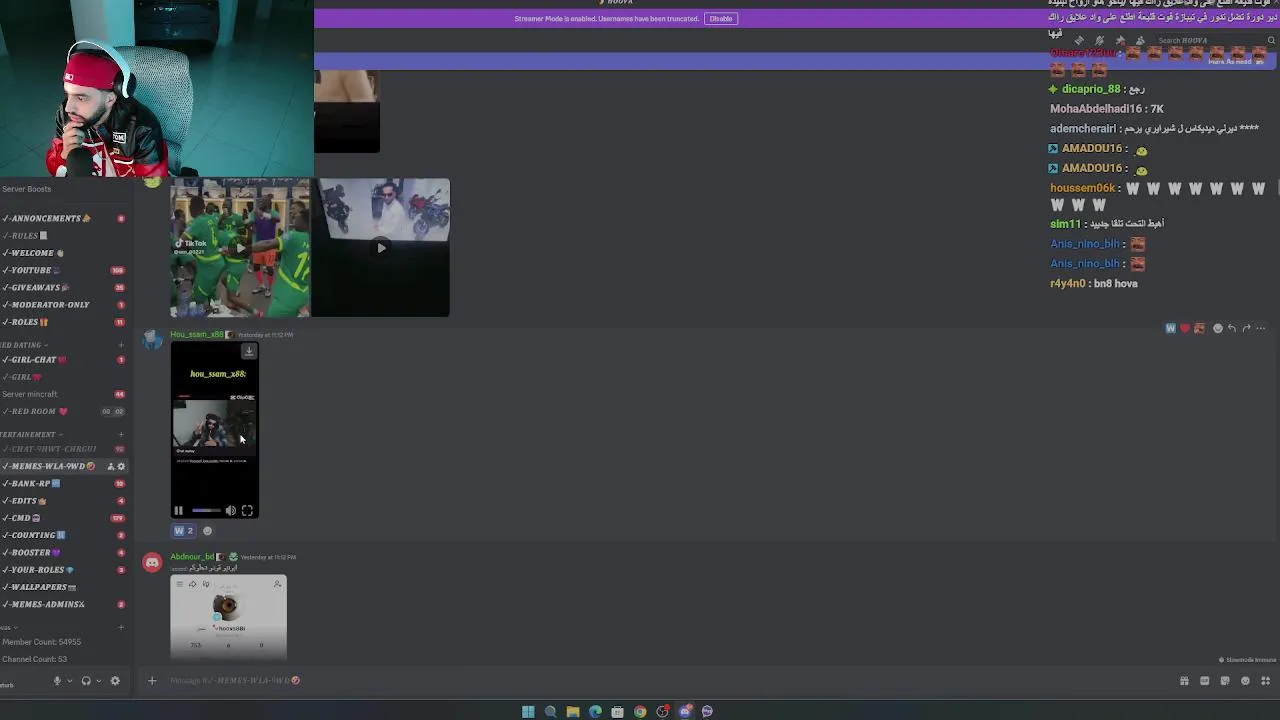Toggle the W reaction with count 2
This screenshot has height=720, width=1280.
184,531
